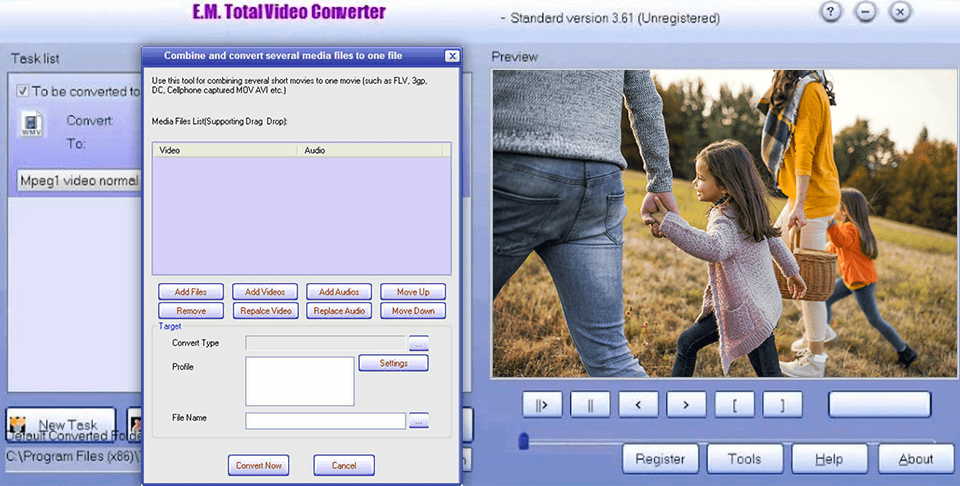Click the help question mark icon
Viewport: 960px width, 486px height.
[x=830, y=12]
